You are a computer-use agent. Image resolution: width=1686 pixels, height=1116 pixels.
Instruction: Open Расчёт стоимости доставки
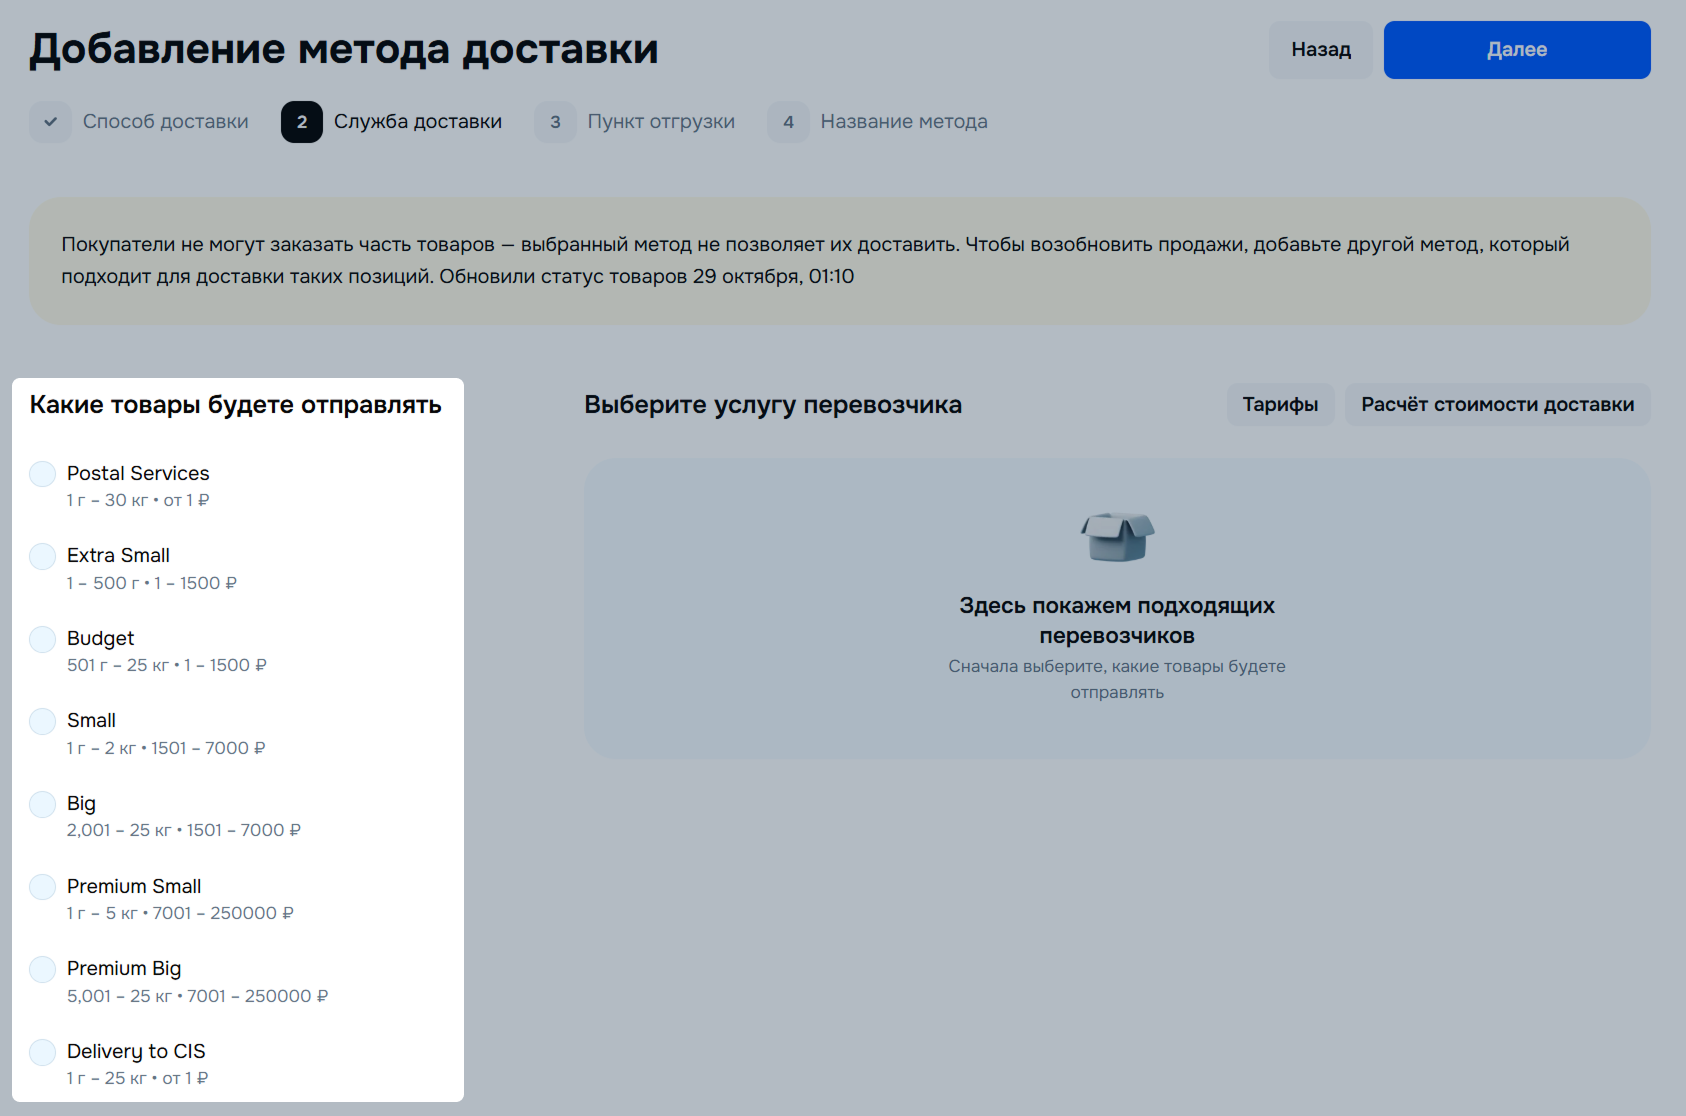pos(1497,405)
